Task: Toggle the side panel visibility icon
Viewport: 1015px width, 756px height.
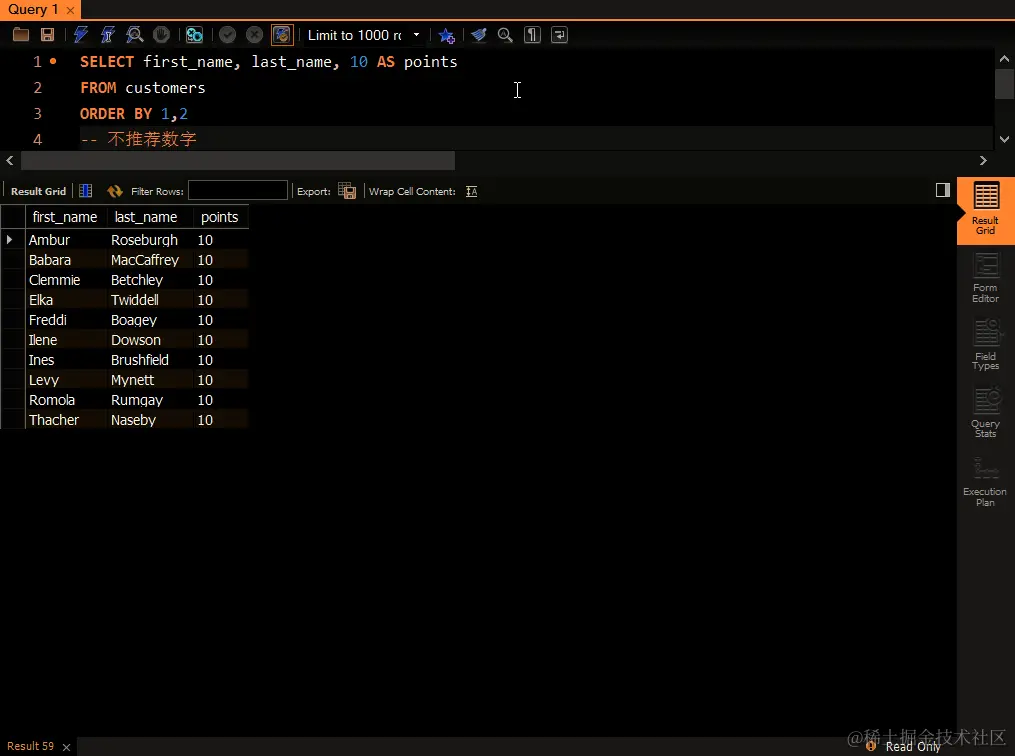Action: (x=942, y=190)
